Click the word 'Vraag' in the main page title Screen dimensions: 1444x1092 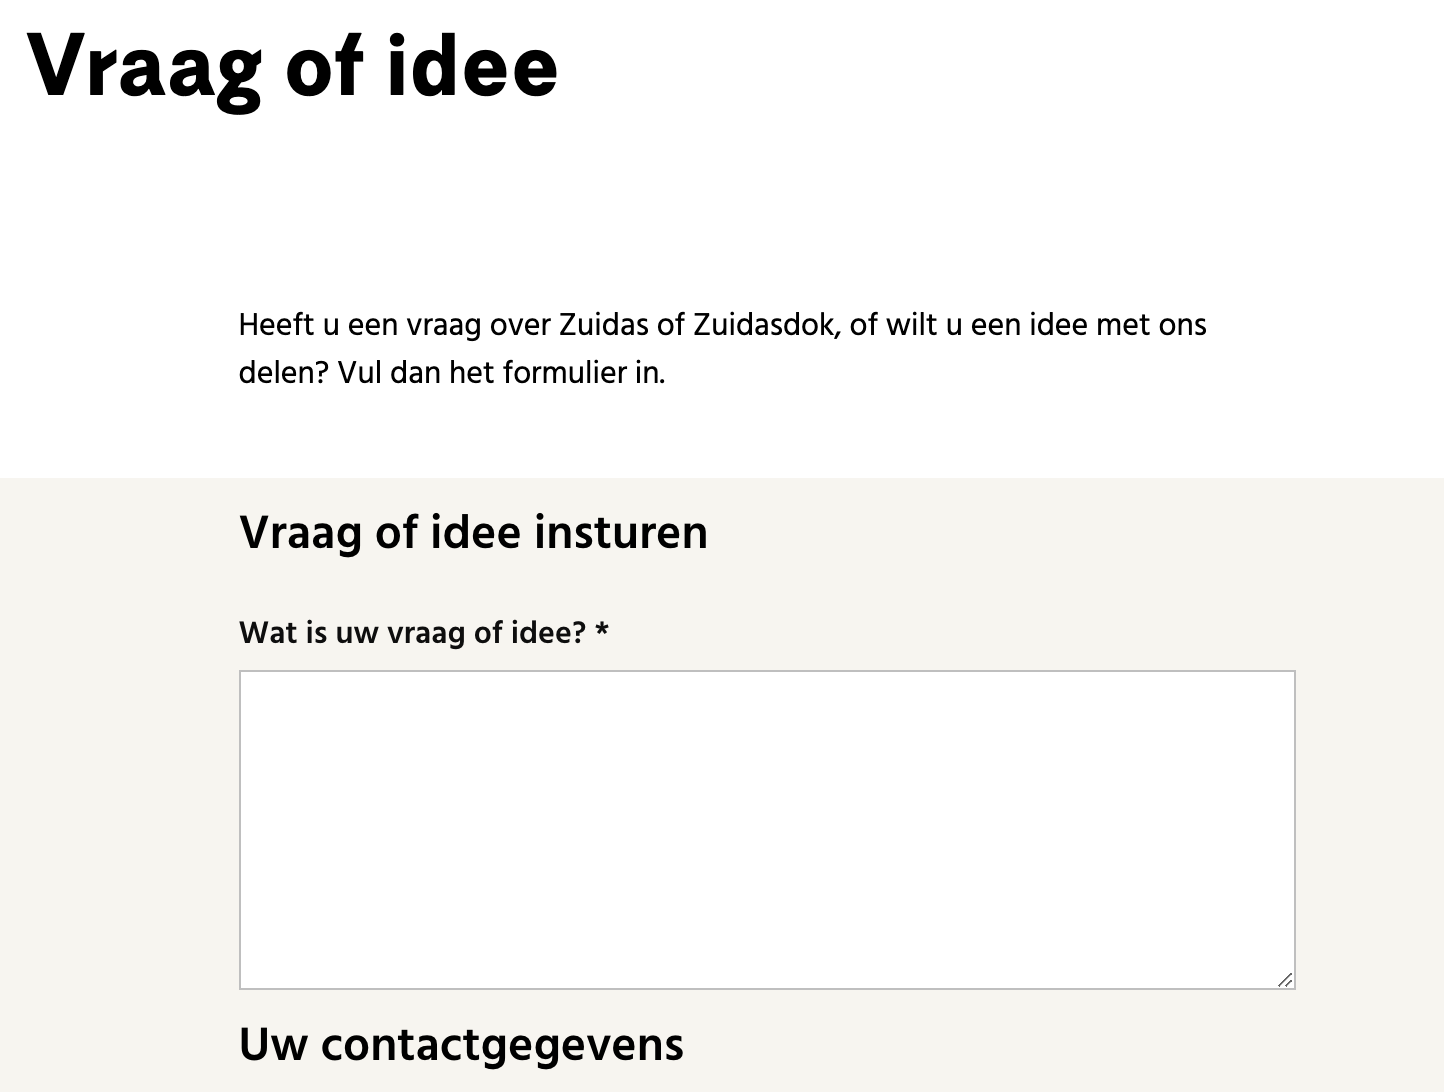pyautogui.click(x=143, y=68)
